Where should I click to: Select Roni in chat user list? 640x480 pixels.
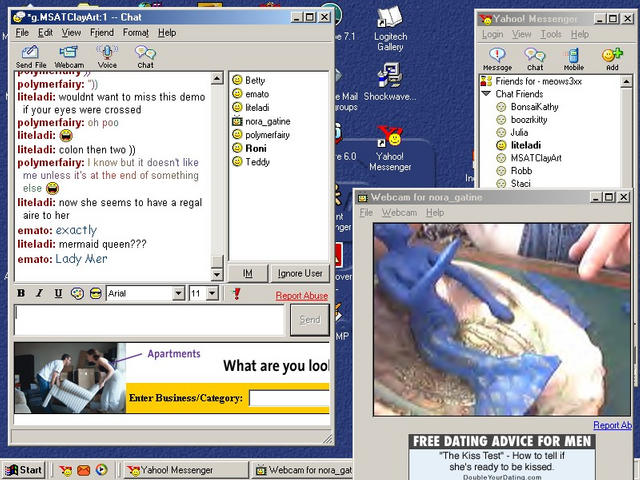point(249,148)
